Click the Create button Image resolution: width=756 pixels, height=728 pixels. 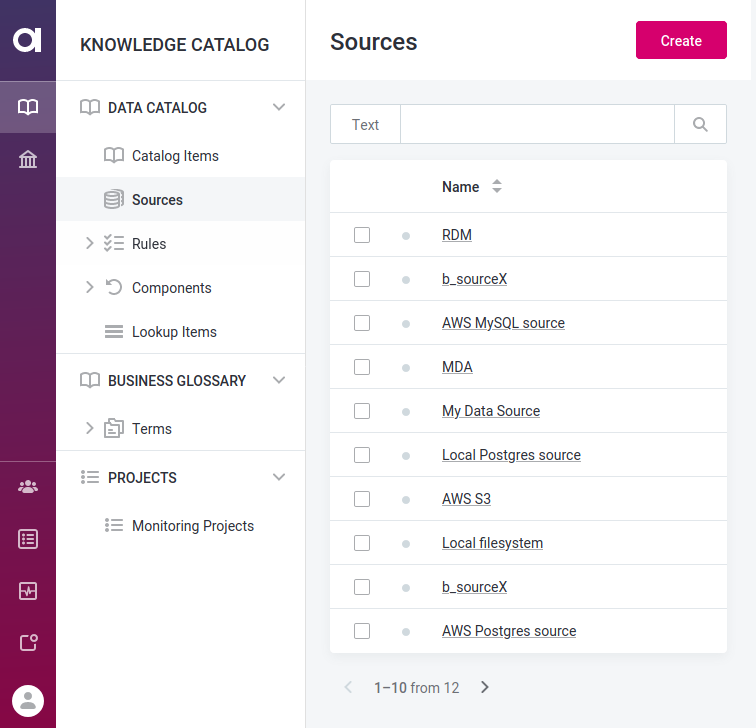pos(681,41)
